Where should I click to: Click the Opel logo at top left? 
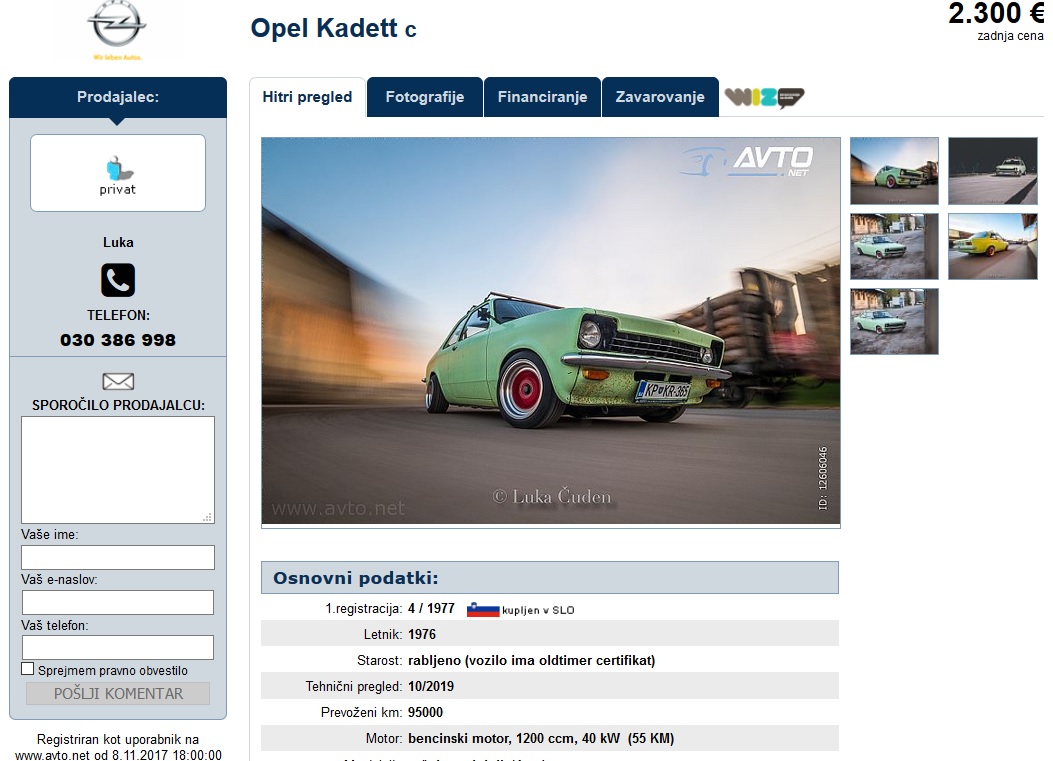[x=117, y=30]
